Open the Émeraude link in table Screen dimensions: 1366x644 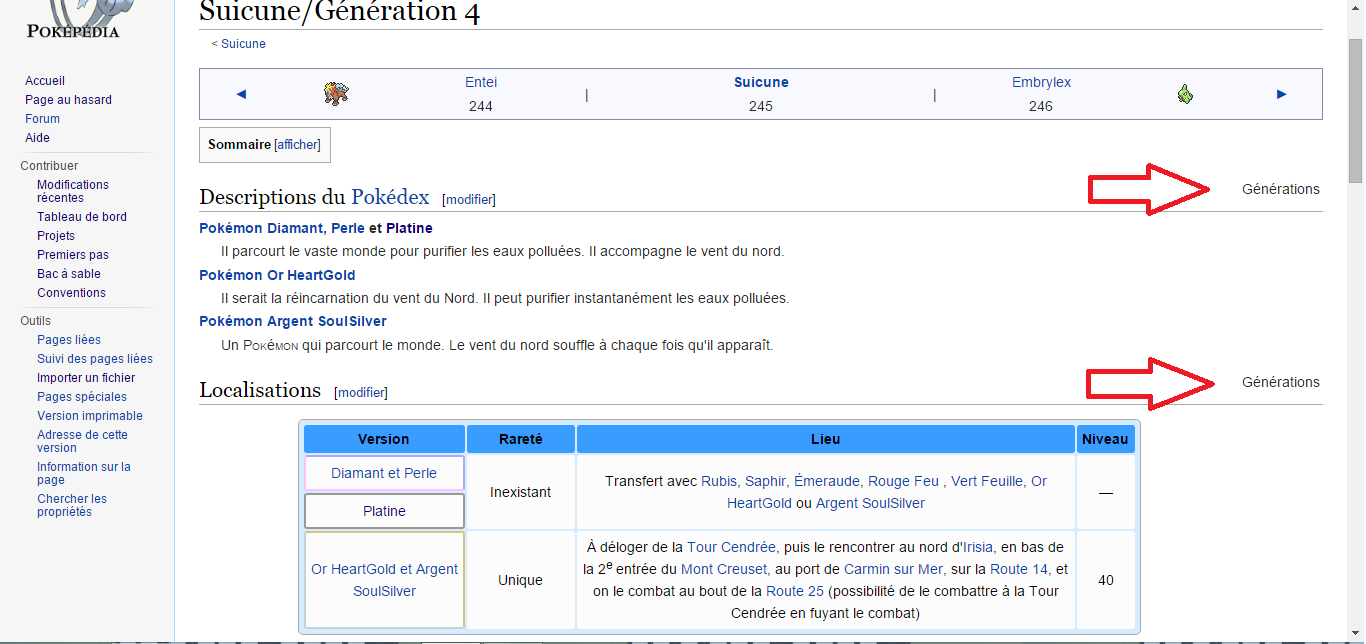[828, 481]
